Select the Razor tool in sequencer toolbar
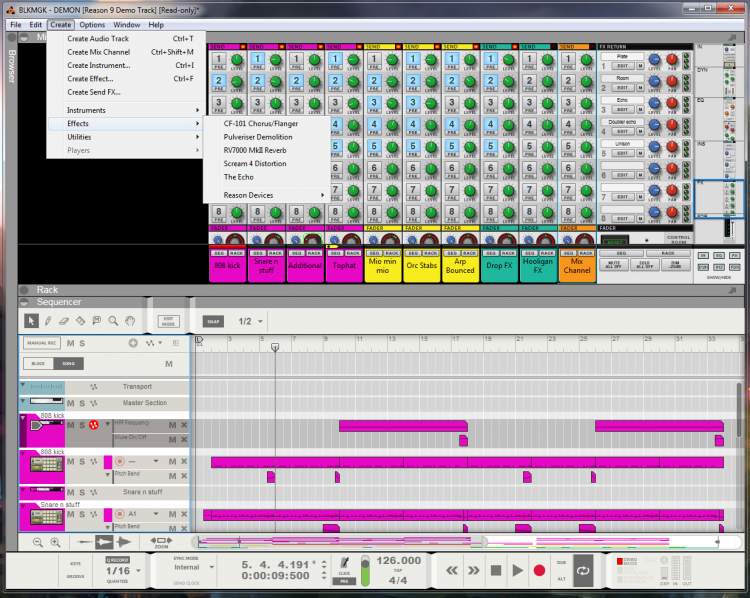 [x=80, y=321]
